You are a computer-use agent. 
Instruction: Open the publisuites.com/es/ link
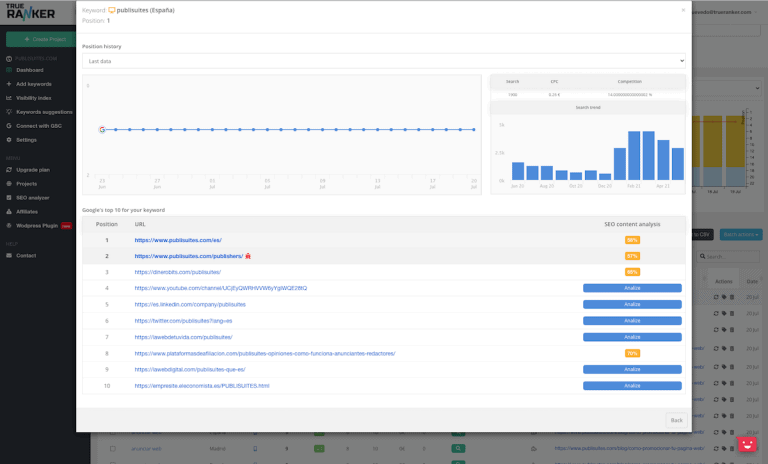point(178,240)
